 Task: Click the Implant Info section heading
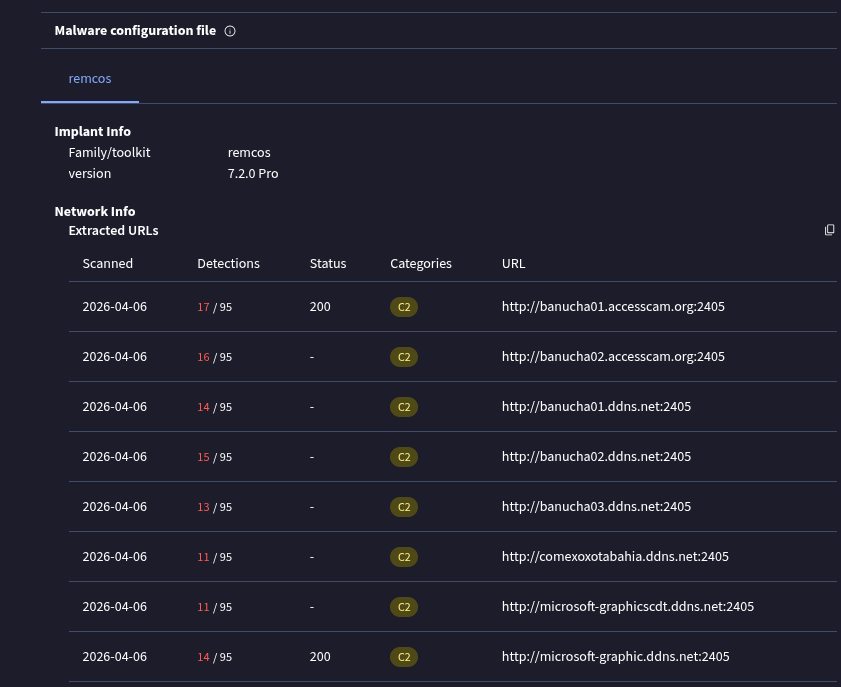(x=93, y=131)
